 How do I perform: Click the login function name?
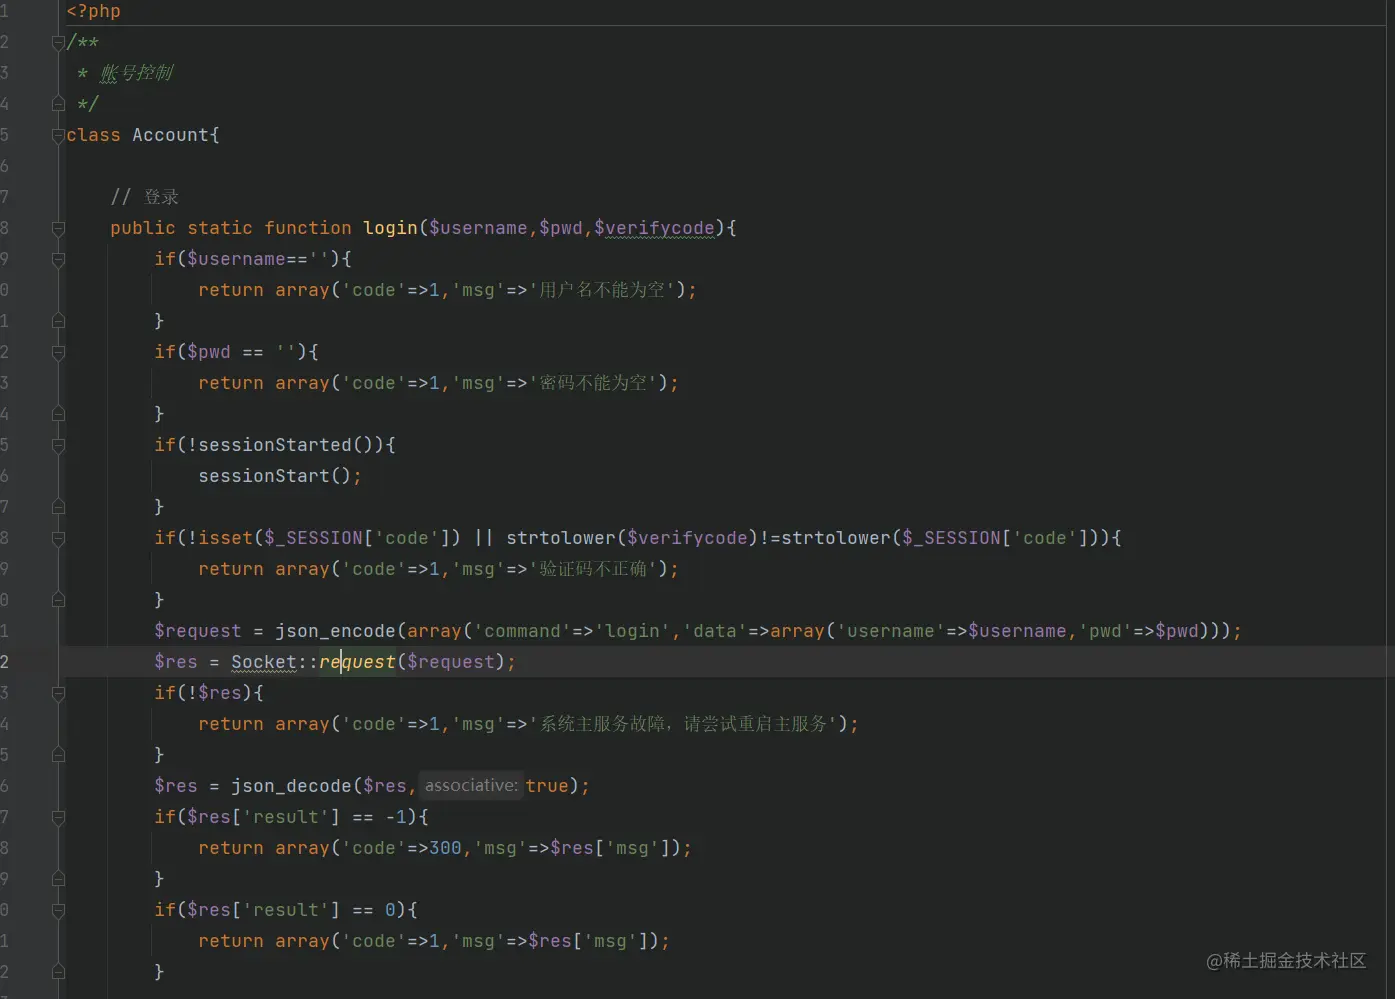pos(390,228)
